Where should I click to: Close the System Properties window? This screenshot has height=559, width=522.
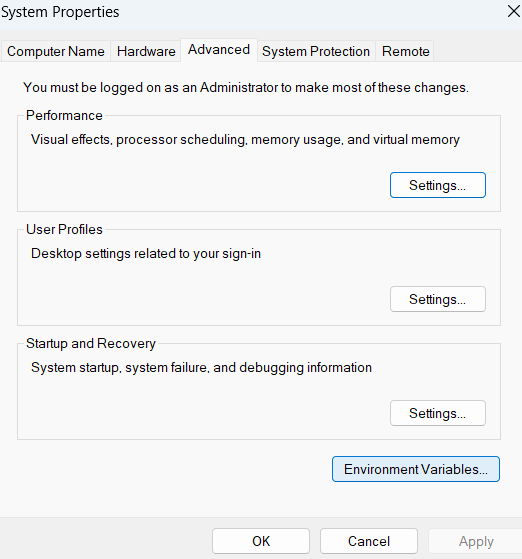pyautogui.click(x=514, y=11)
